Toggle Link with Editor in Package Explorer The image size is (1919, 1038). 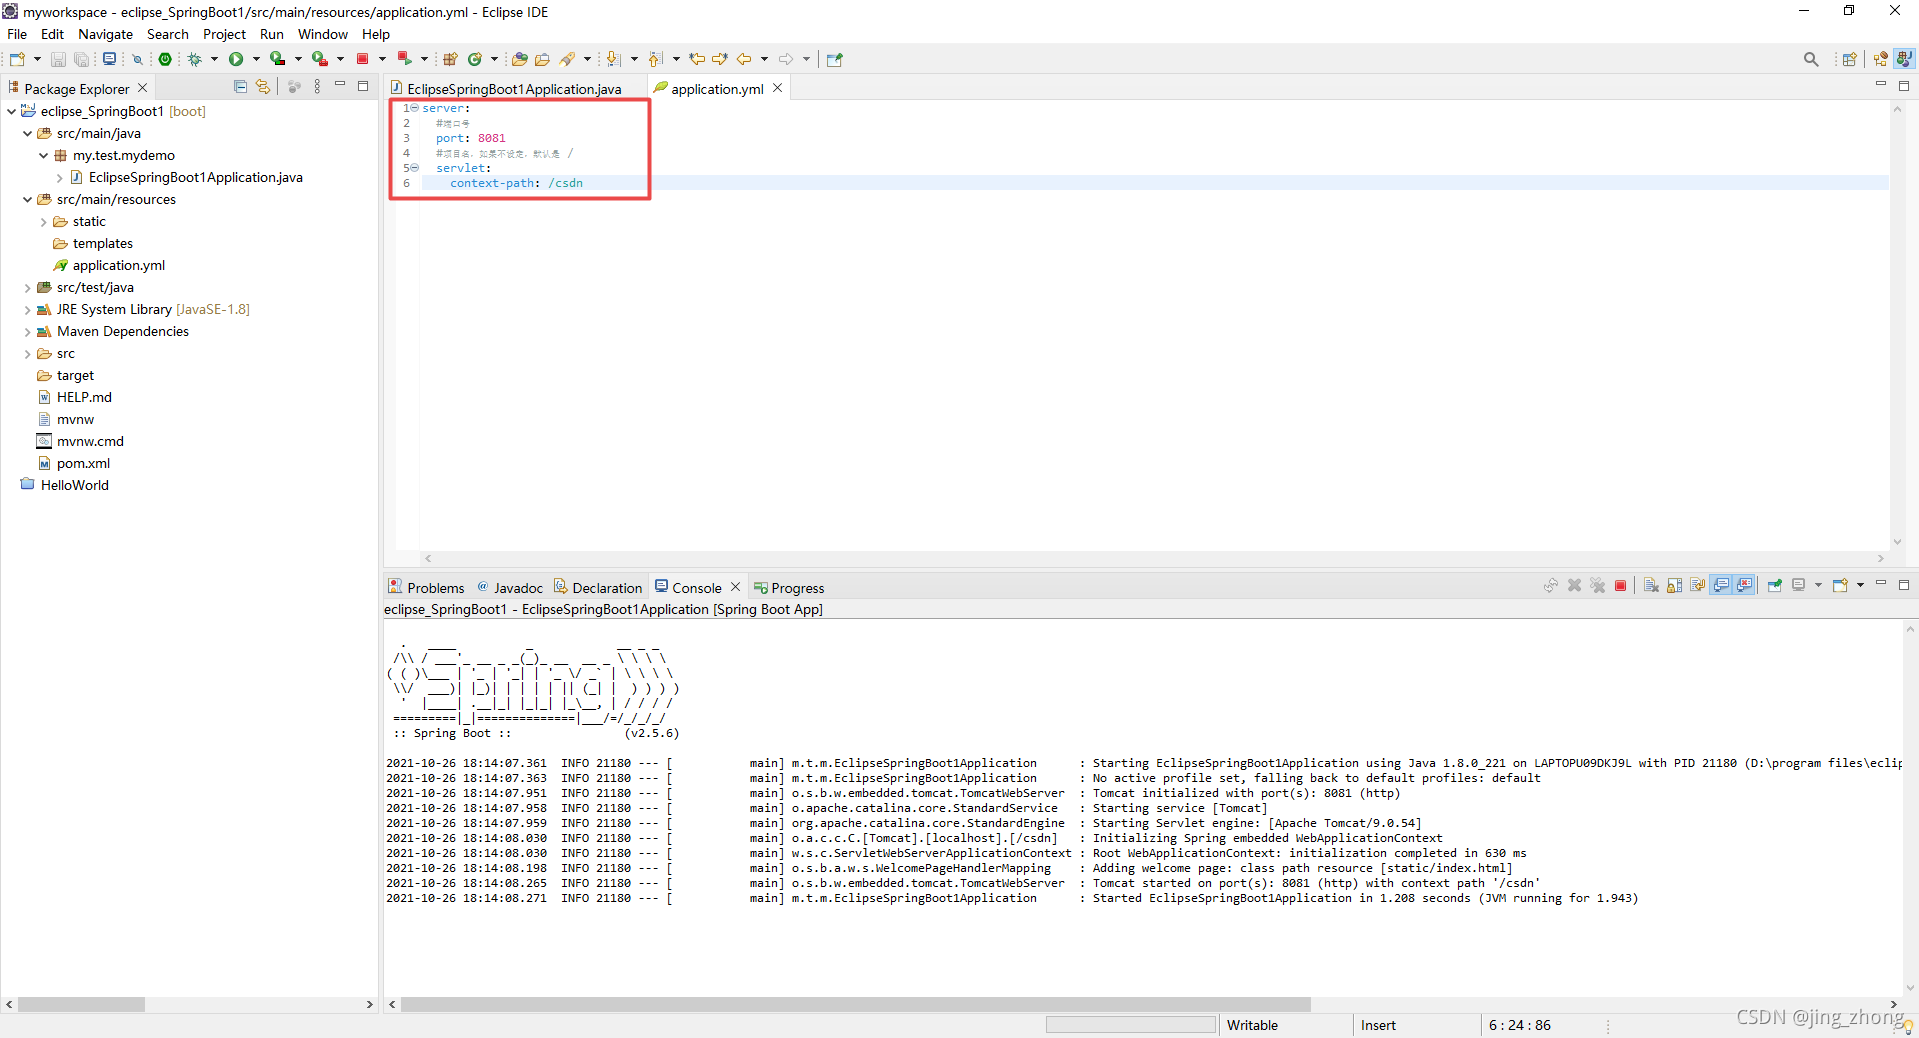[263, 87]
